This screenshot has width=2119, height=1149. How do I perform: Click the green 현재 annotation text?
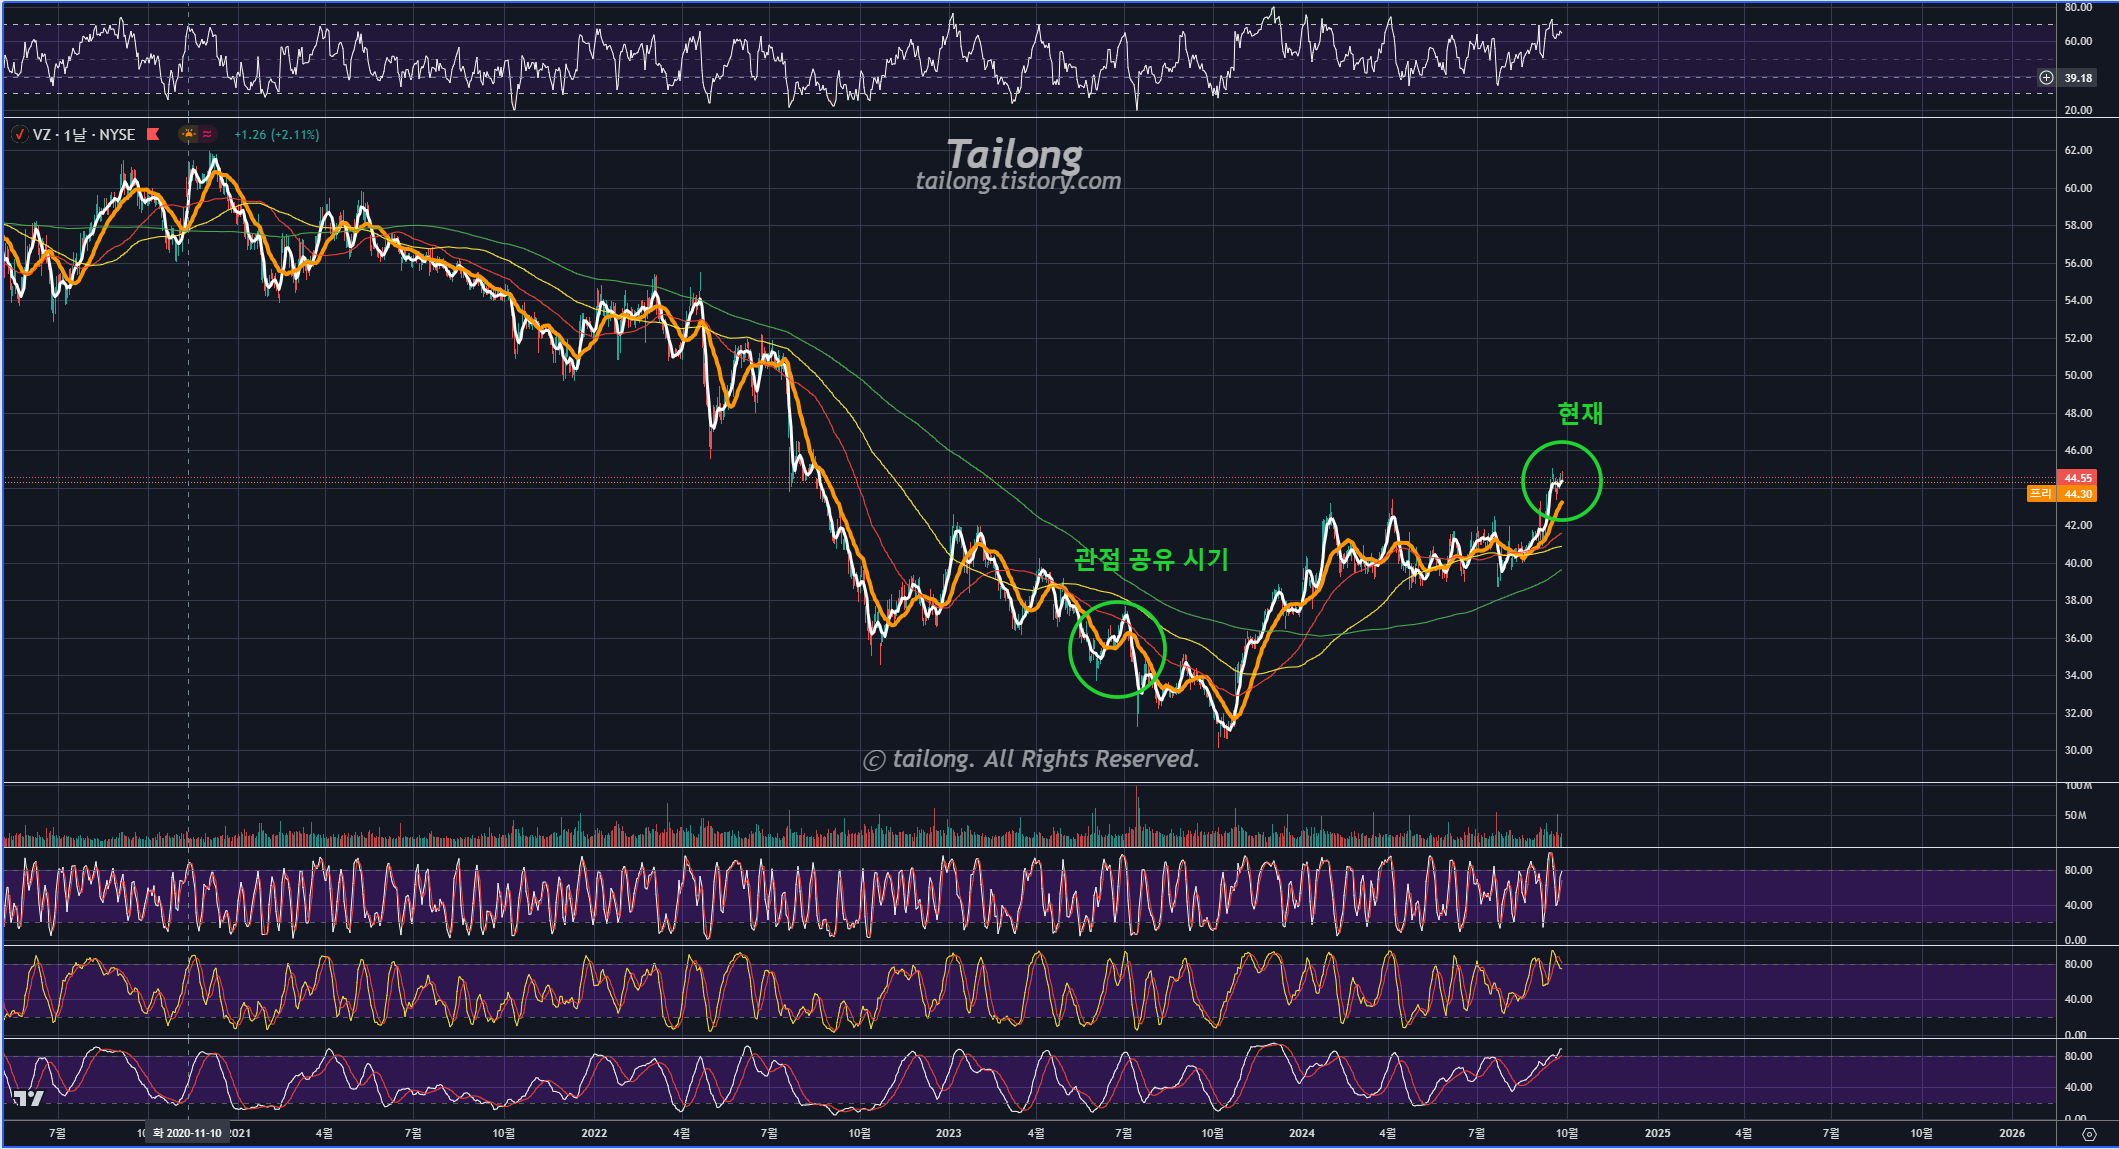tap(1580, 413)
